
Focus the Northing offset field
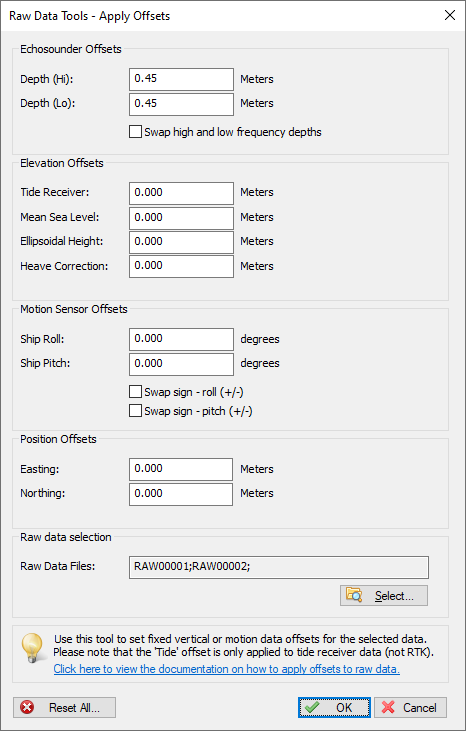click(181, 494)
